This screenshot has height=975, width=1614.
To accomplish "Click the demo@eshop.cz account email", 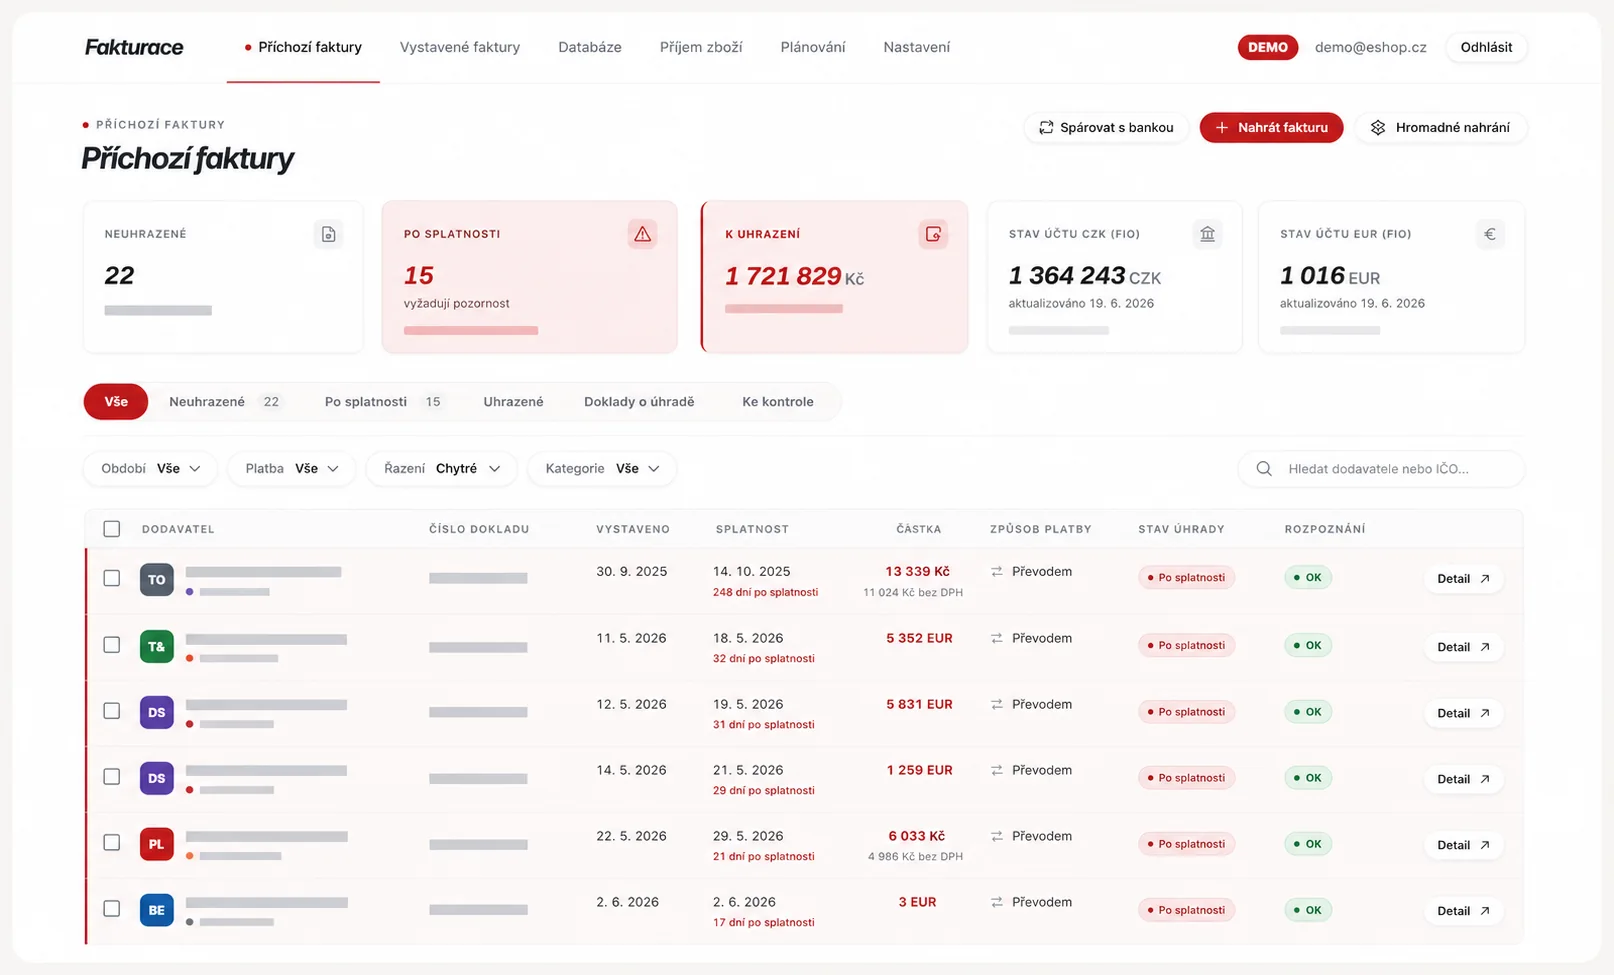I will pyautogui.click(x=1370, y=47).
